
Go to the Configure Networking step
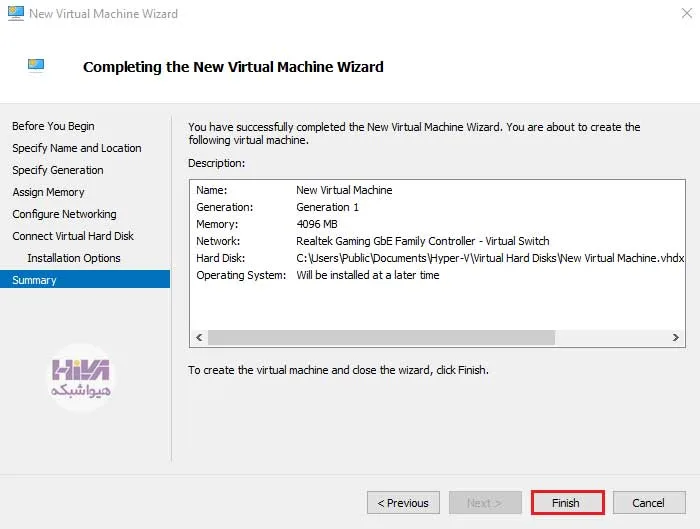point(64,214)
